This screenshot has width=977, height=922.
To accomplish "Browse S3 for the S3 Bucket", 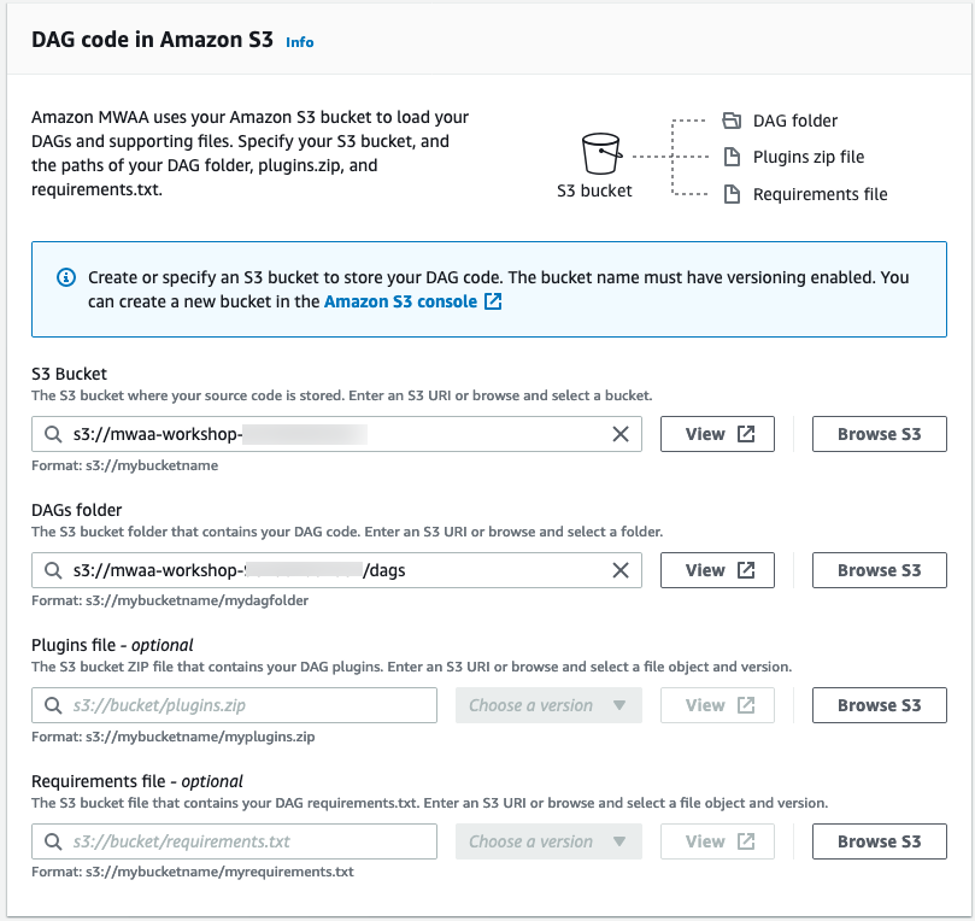I will 878,434.
